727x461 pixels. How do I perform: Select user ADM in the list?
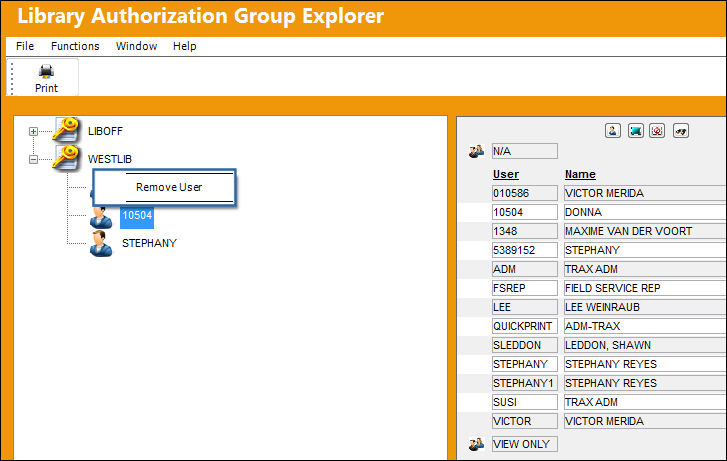coord(525,269)
